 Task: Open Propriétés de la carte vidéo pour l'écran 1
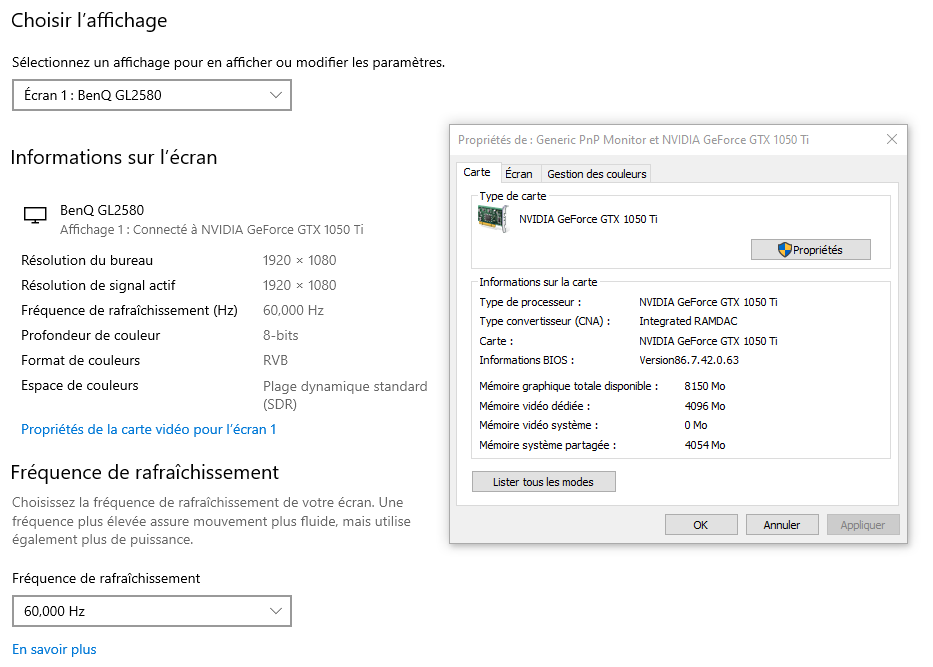149,430
